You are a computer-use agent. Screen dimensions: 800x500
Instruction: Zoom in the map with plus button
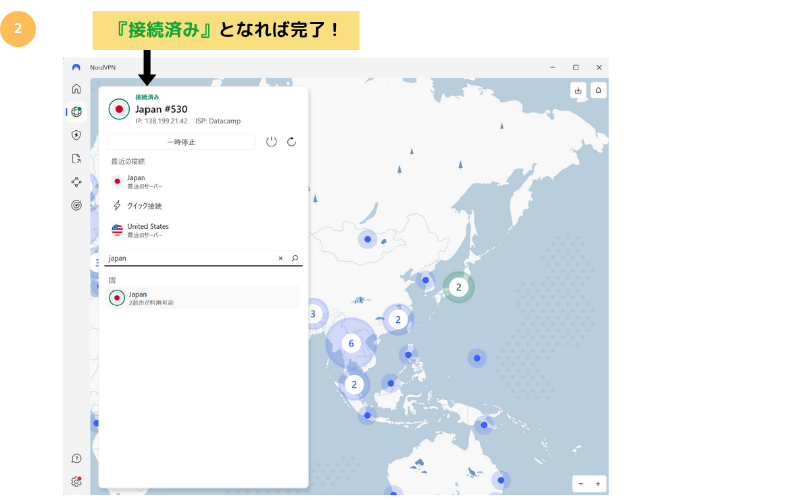pyautogui.click(x=597, y=483)
